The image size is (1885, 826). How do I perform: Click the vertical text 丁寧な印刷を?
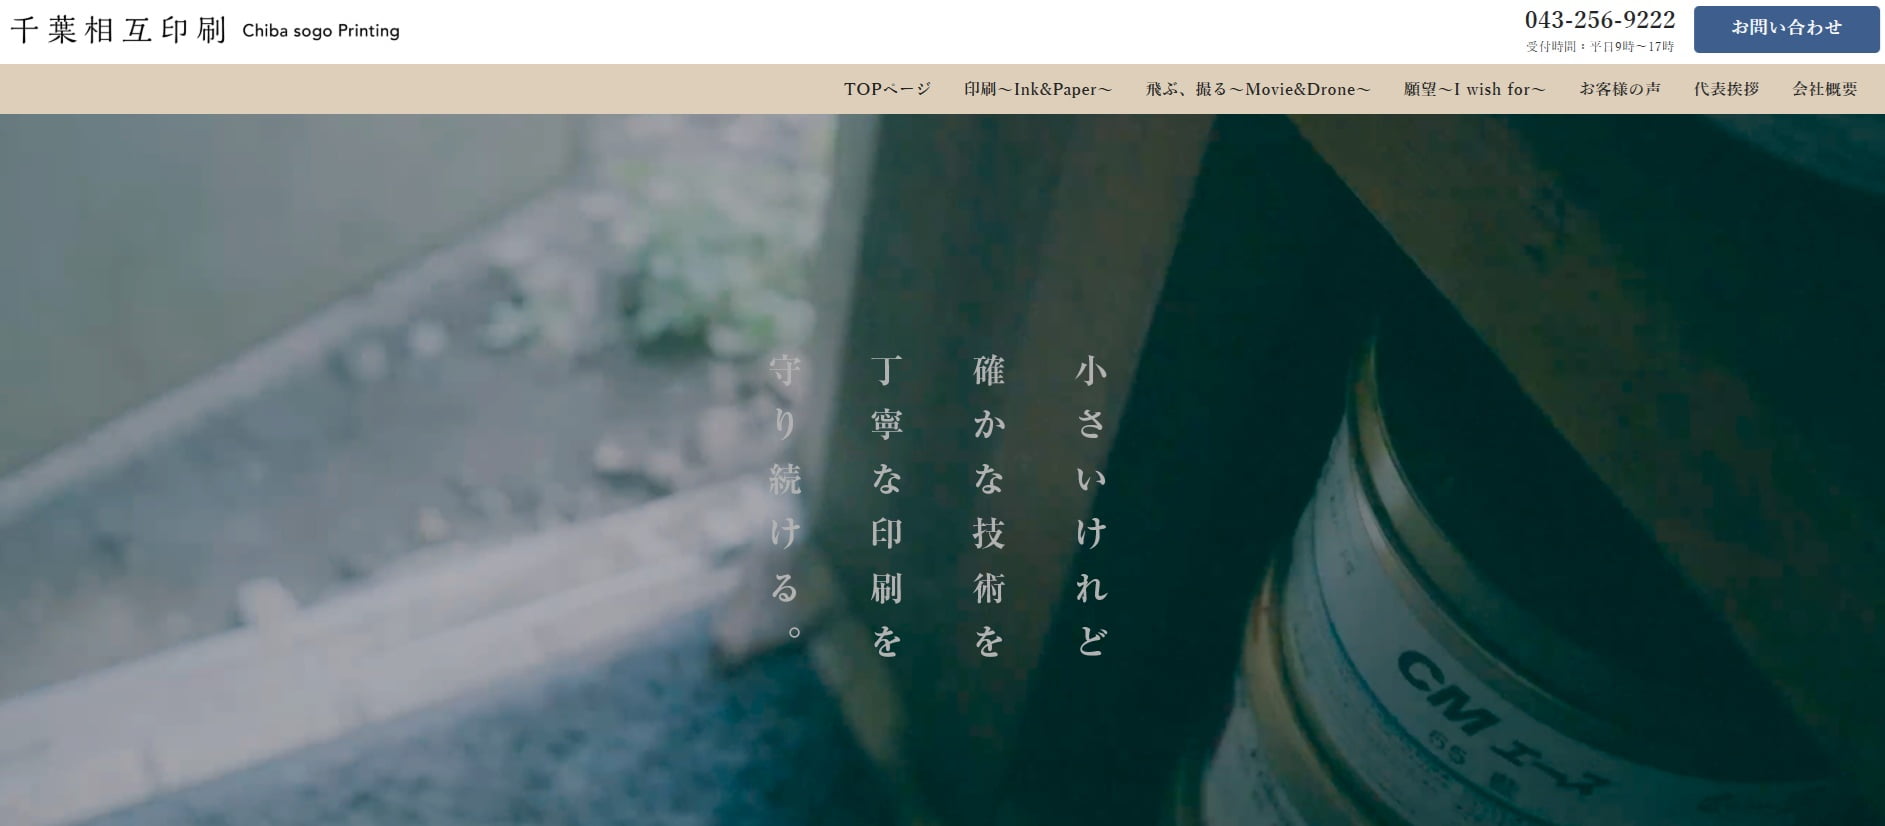tap(887, 505)
